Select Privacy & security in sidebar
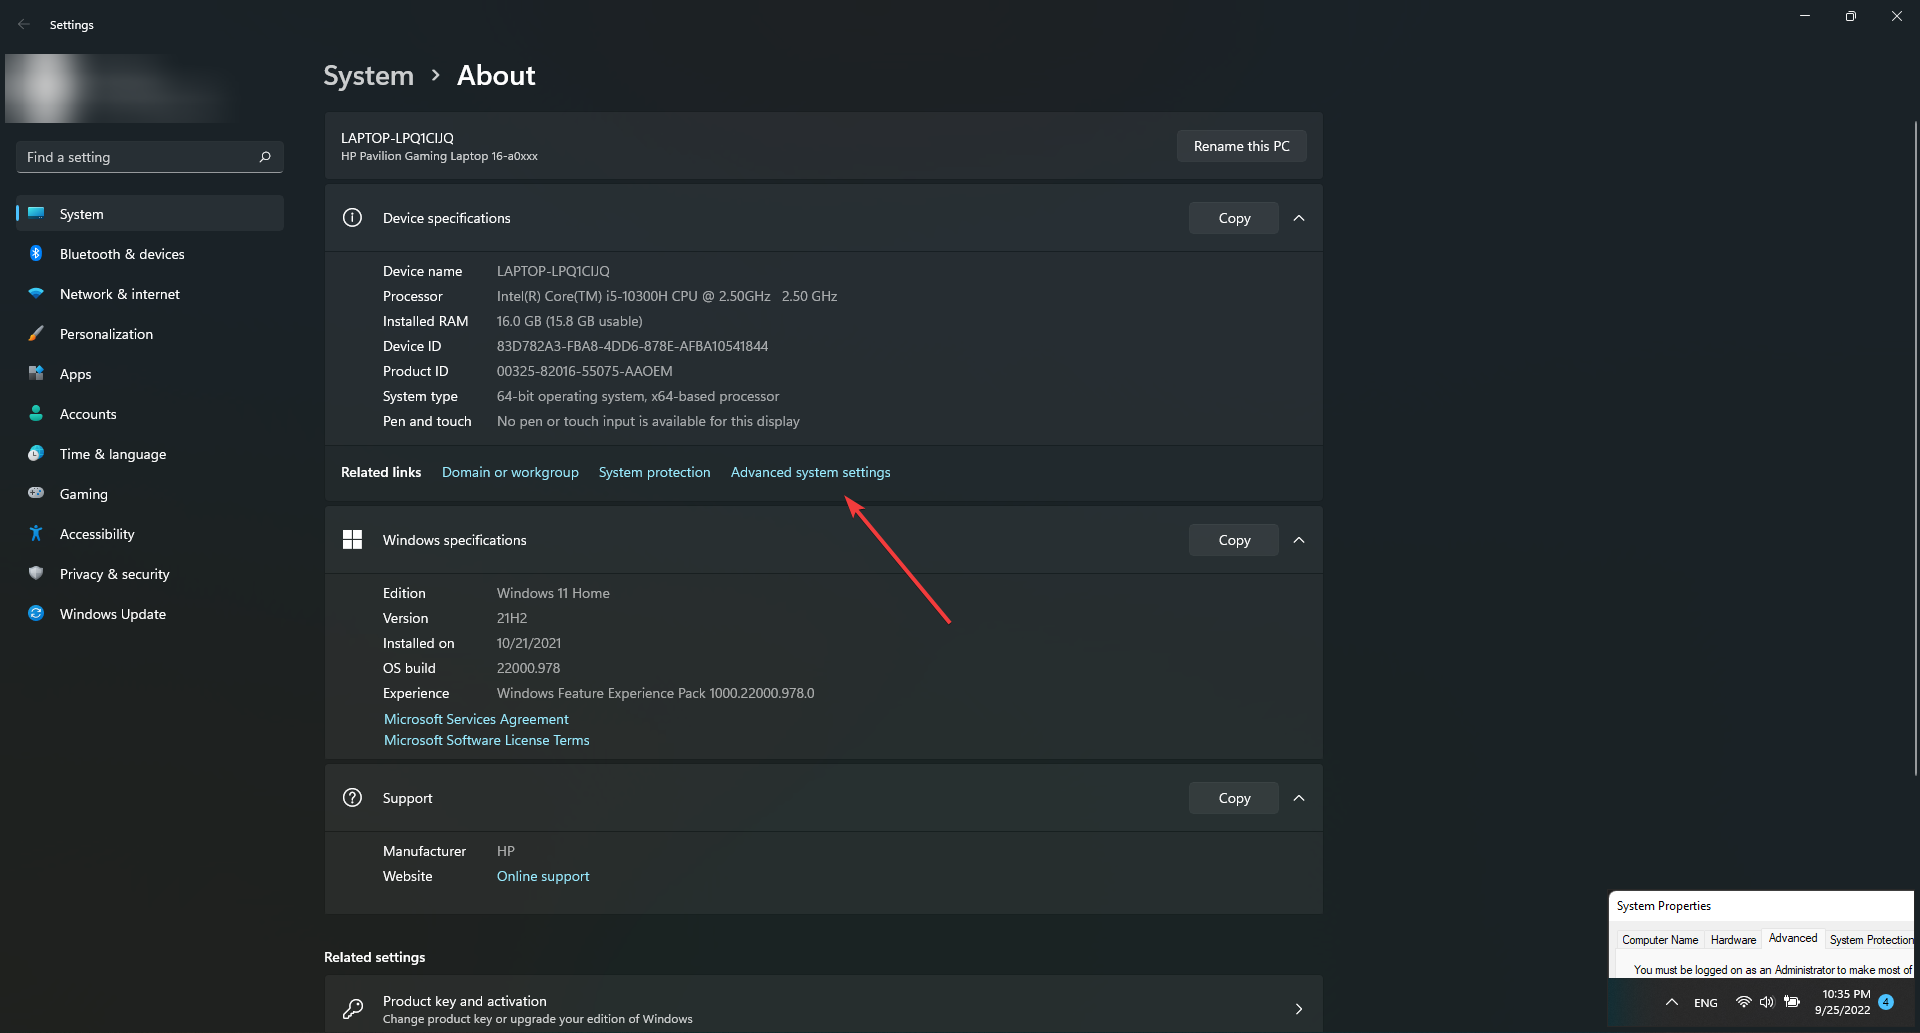Viewport: 1920px width, 1033px height. (150, 574)
